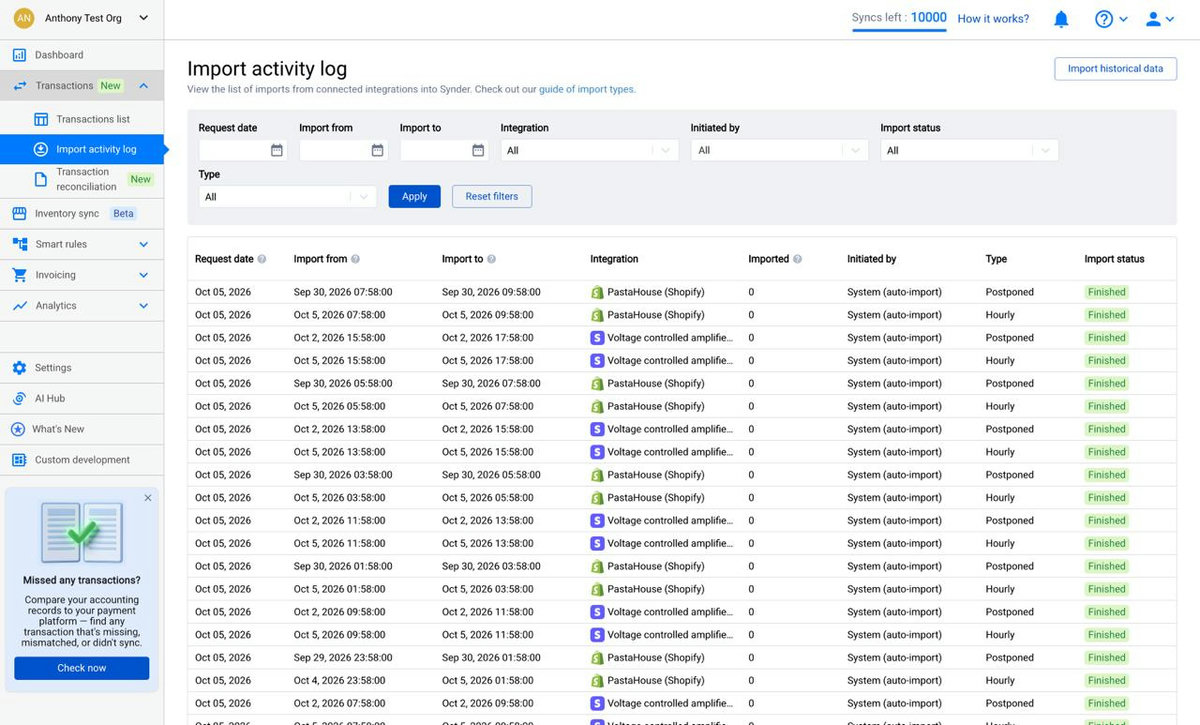Click the Transactions arrows icon in sidebar
Screen dimensions: 1200x725
click(20, 86)
